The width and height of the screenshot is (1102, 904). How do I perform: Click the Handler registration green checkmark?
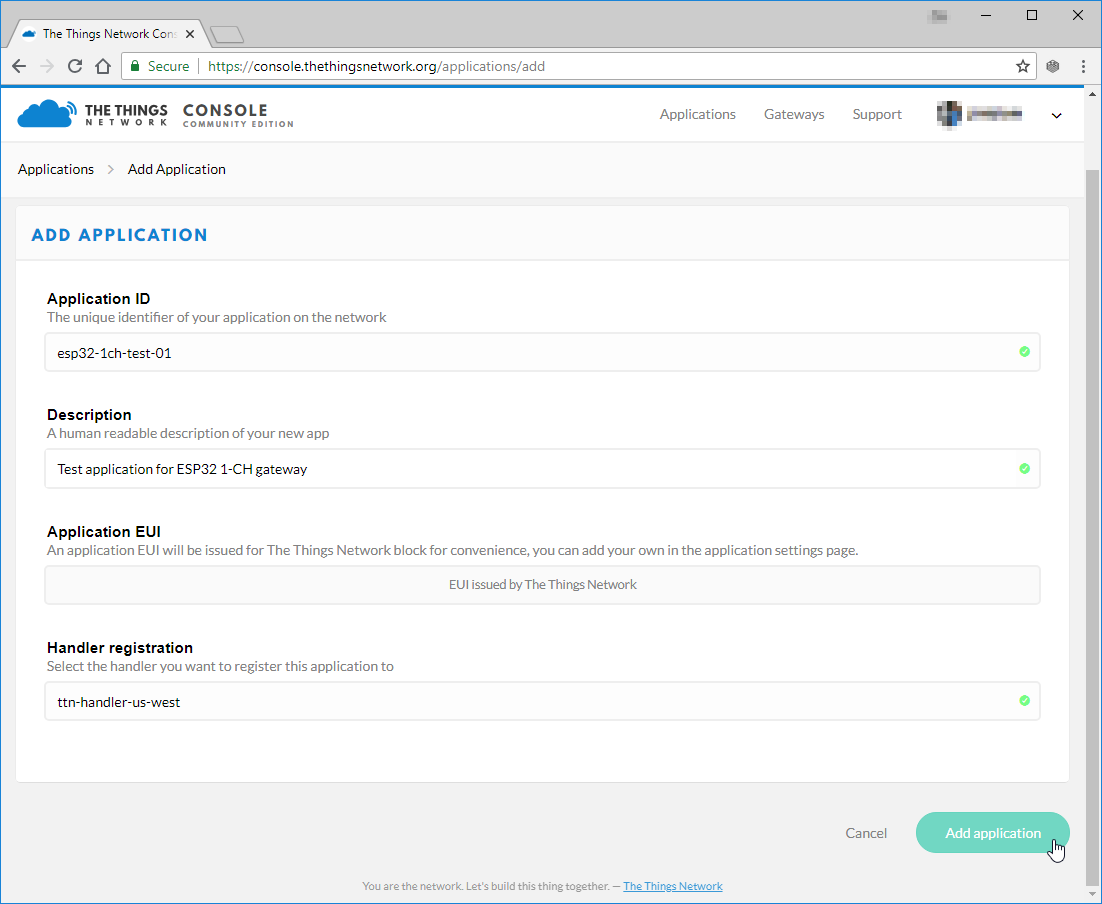tap(1025, 700)
